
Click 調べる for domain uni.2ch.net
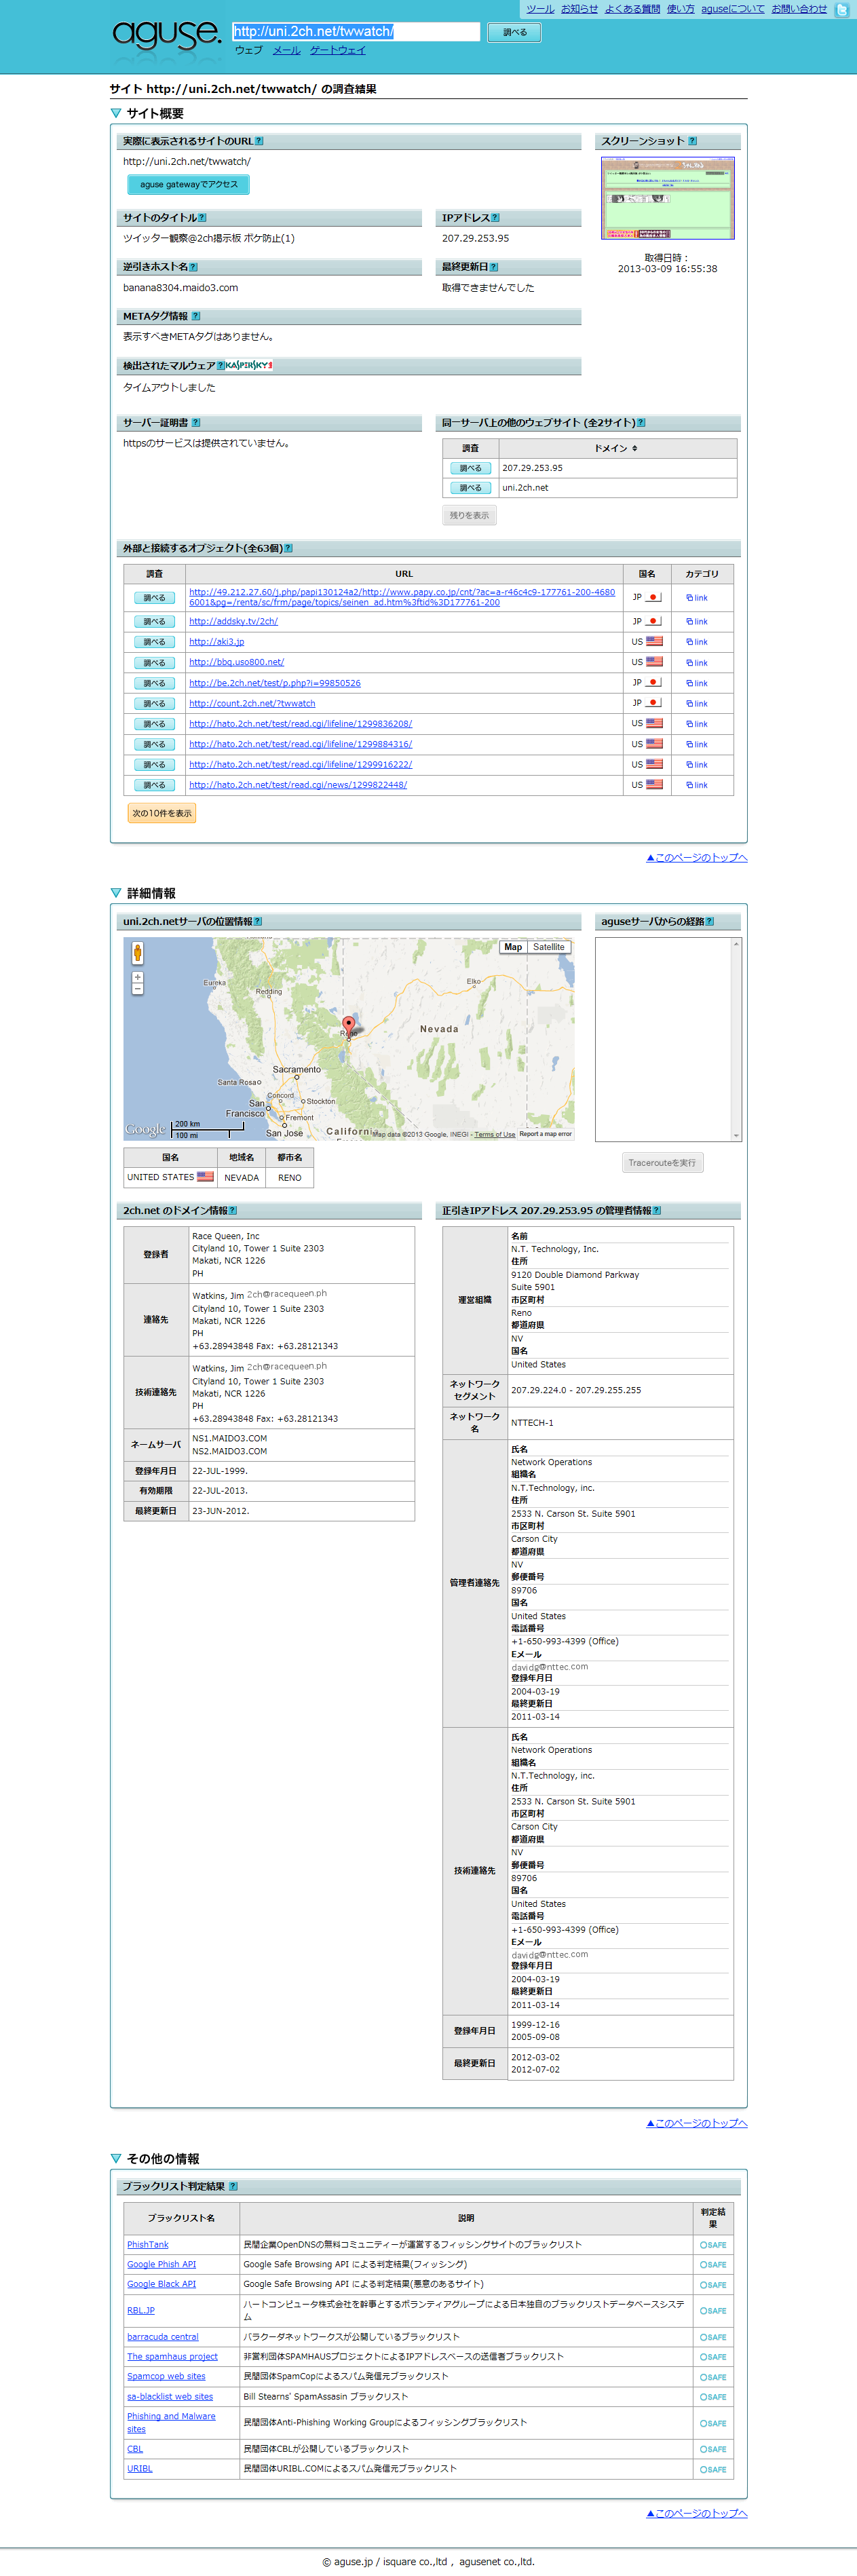(x=470, y=488)
